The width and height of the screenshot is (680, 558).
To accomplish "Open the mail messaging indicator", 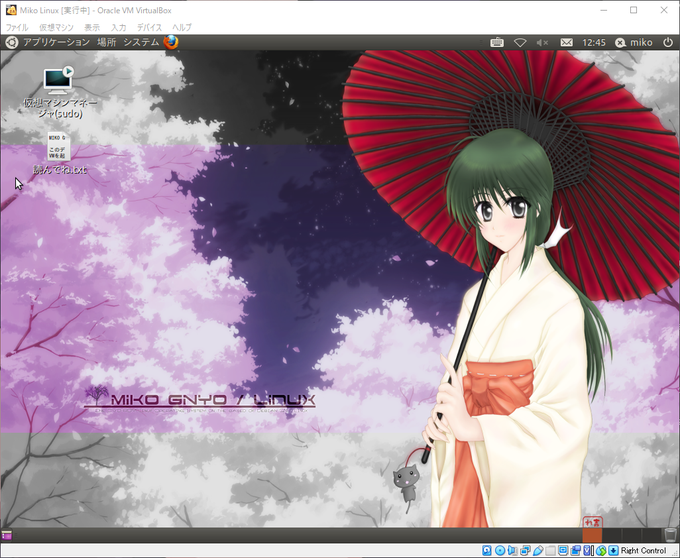I will (x=566, y=42).
